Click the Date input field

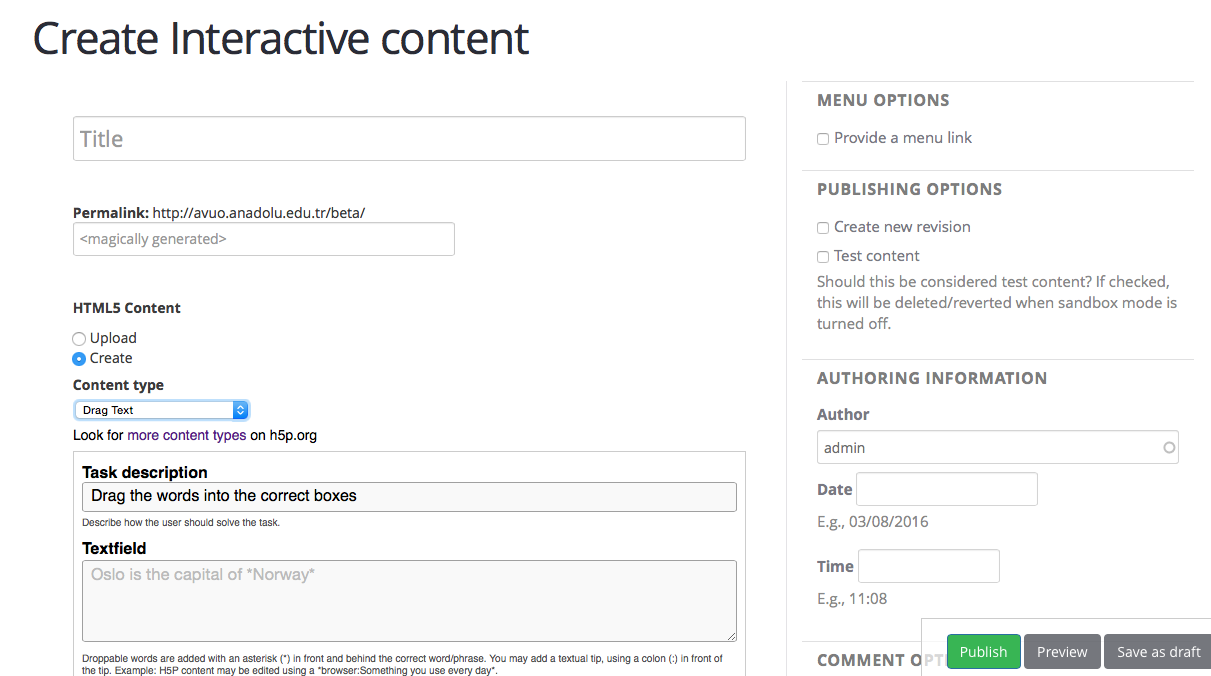(x=947, y=489)
